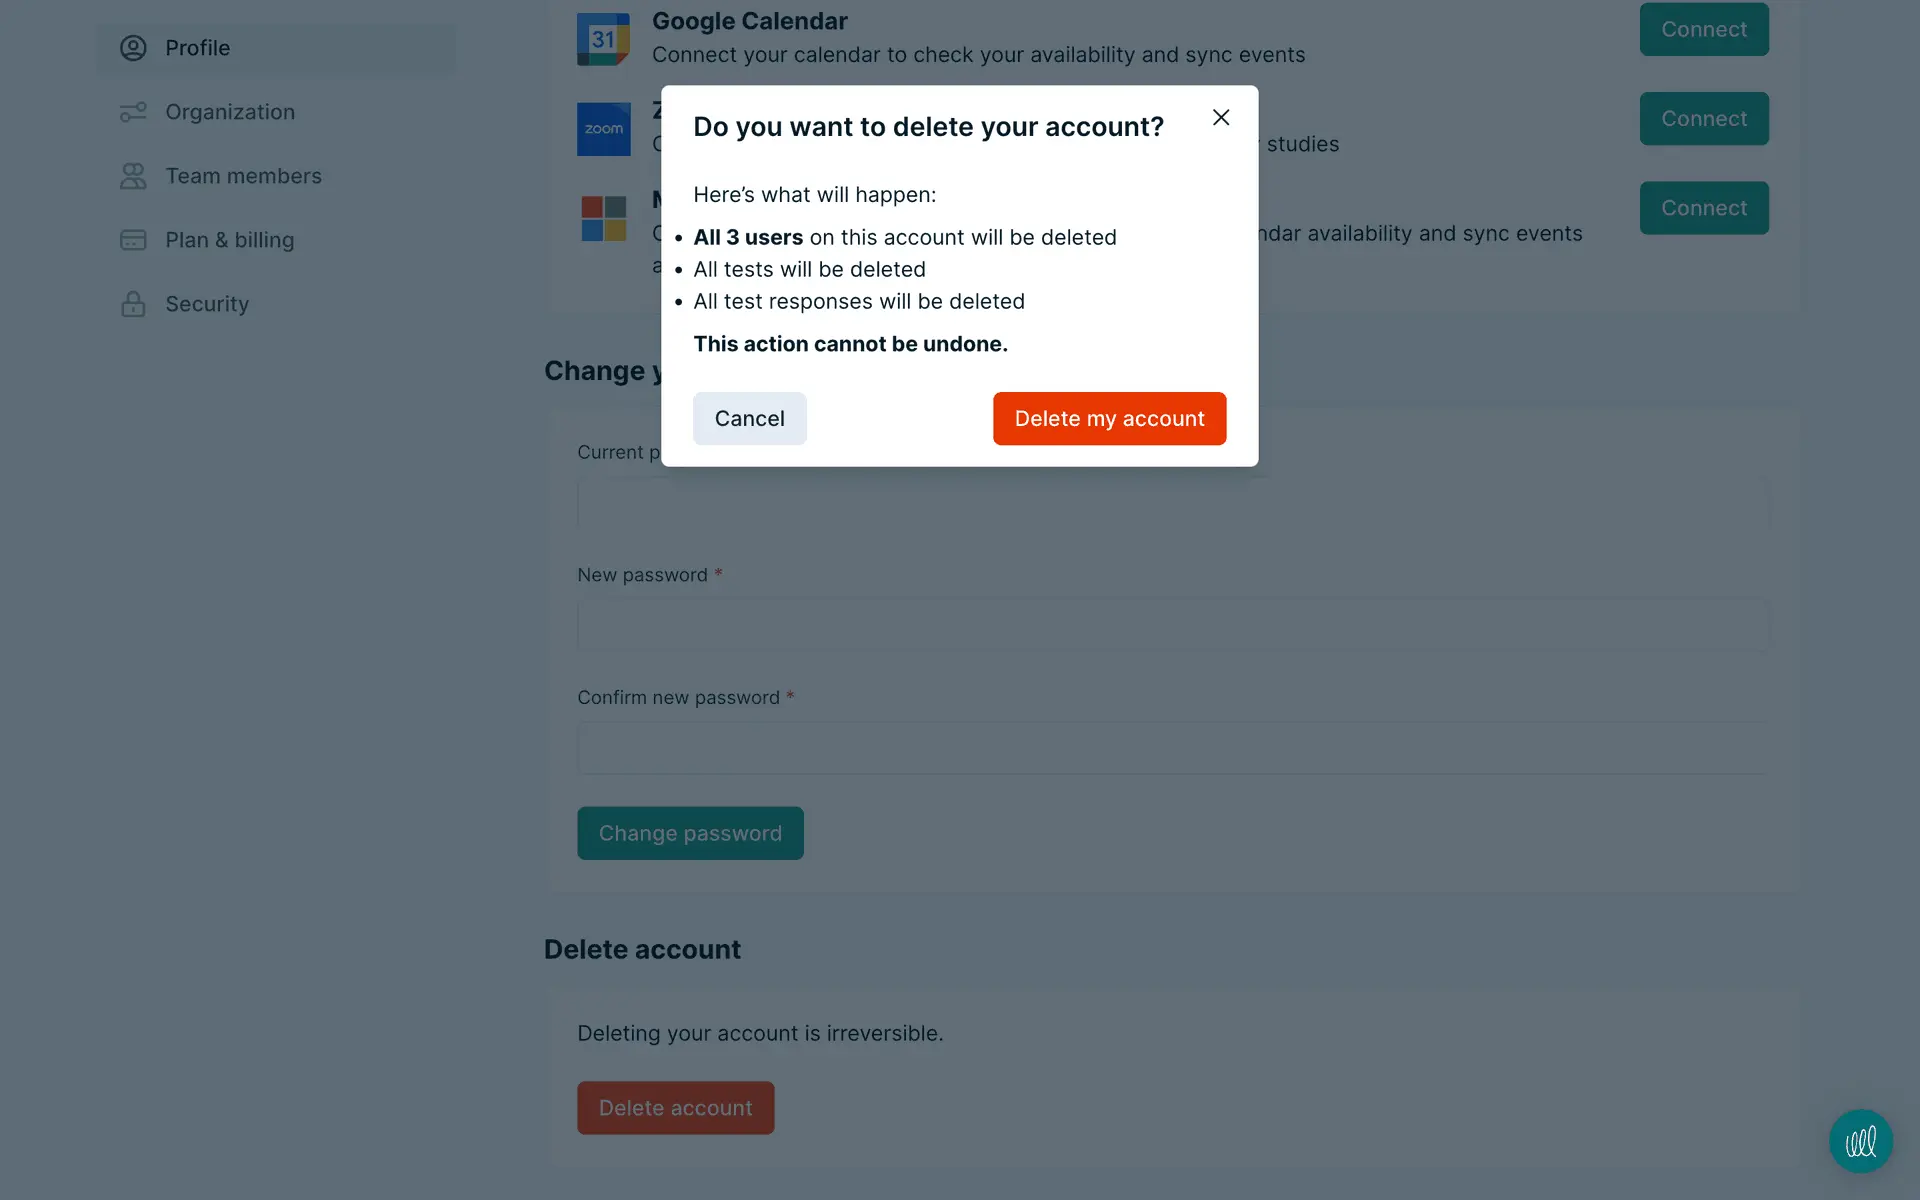The width and height of the screenshot is (1920, 1200).
Task: Click Cancel in the delete dialog
Action: coord(749,418)
